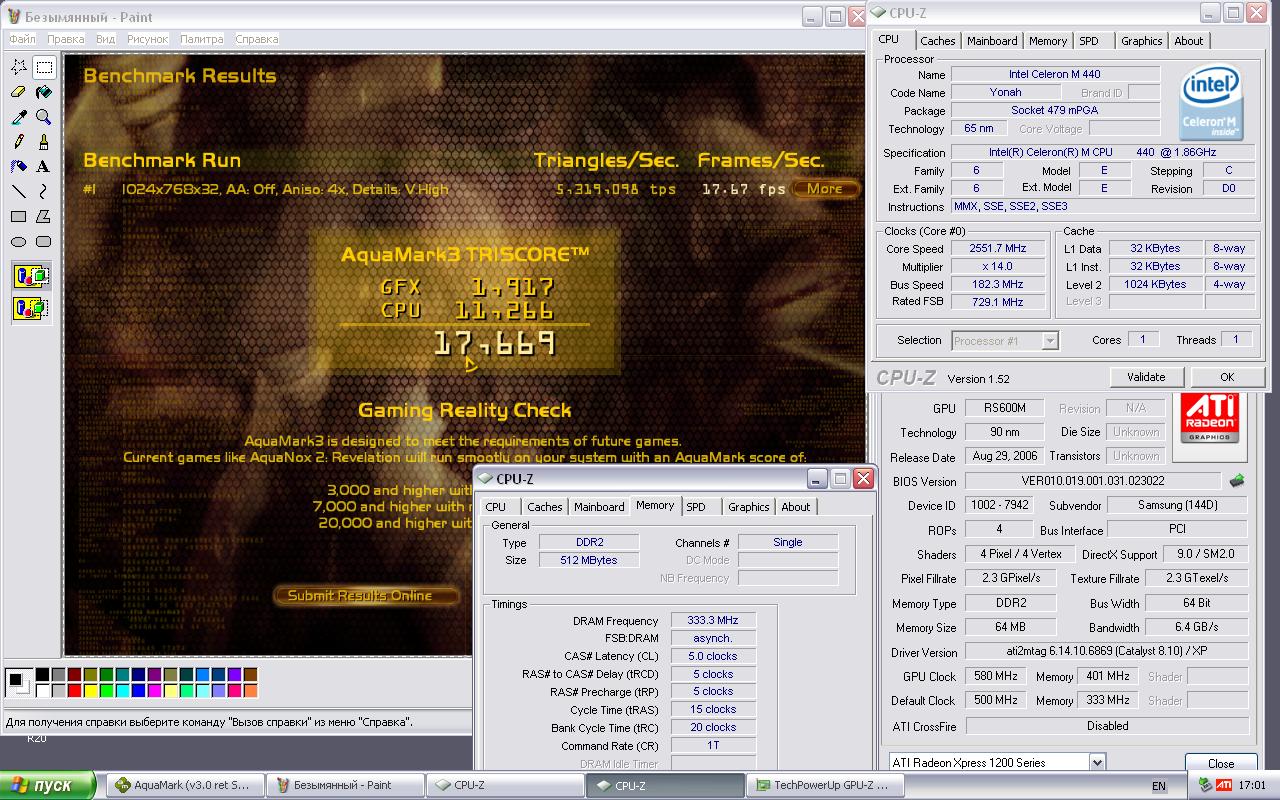Click the Intel Celeron M logo in CPU-Z
The width and height of the screenshot is (1280, 800).
[x=1210, y=104]
